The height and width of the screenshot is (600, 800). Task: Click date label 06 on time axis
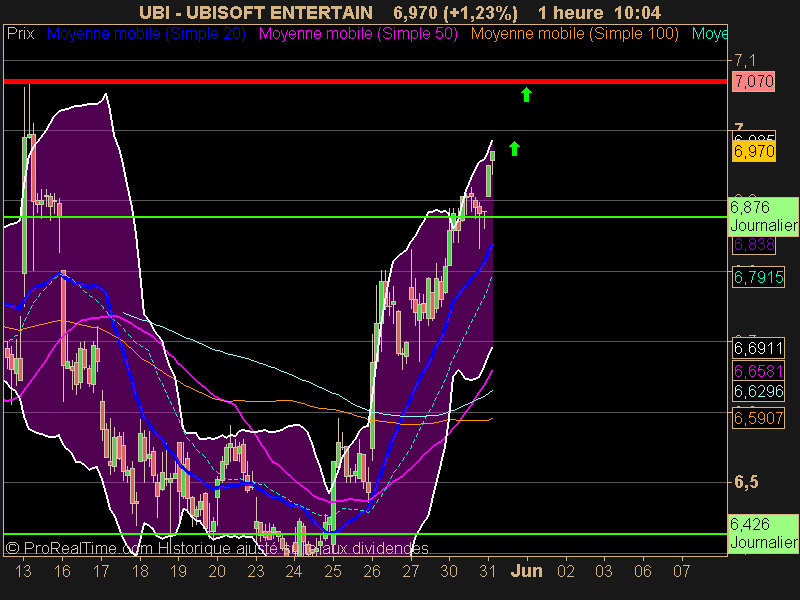[643, 571]
